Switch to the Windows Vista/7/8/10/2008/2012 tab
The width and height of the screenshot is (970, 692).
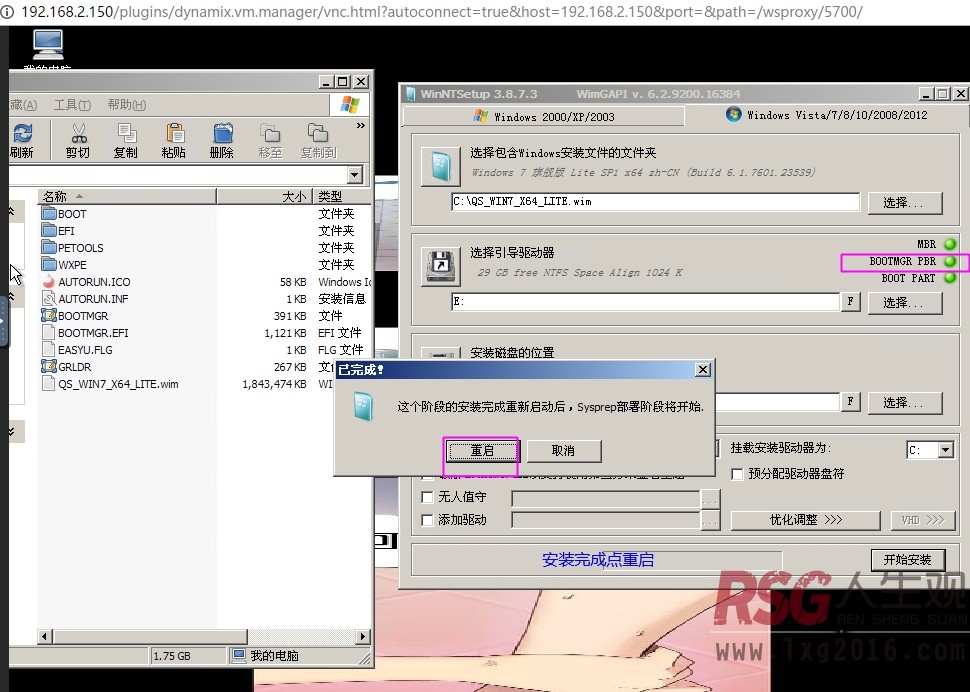click(x=826, y=114)
